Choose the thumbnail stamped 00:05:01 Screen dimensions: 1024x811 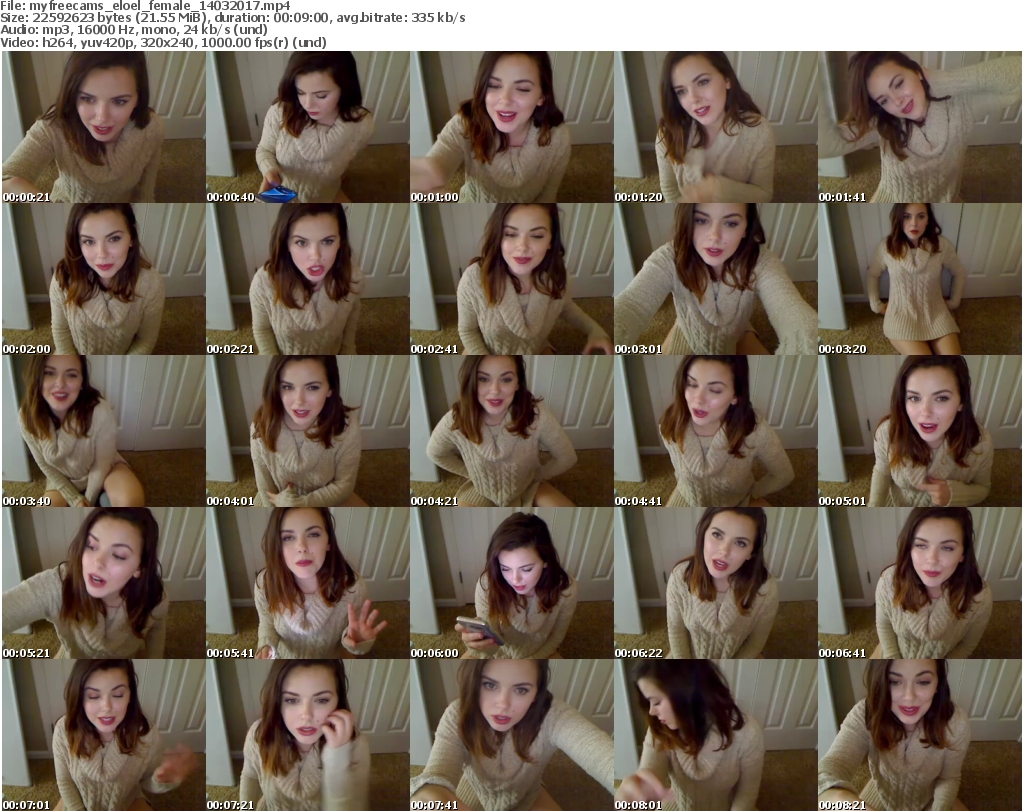click(x=920, y=431)
